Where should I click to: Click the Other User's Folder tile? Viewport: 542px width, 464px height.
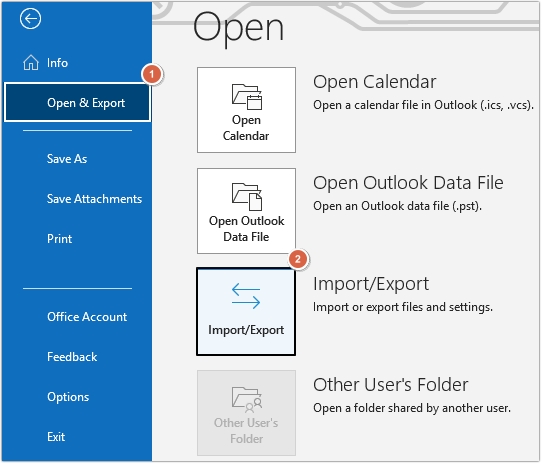(x=246, y=413)
